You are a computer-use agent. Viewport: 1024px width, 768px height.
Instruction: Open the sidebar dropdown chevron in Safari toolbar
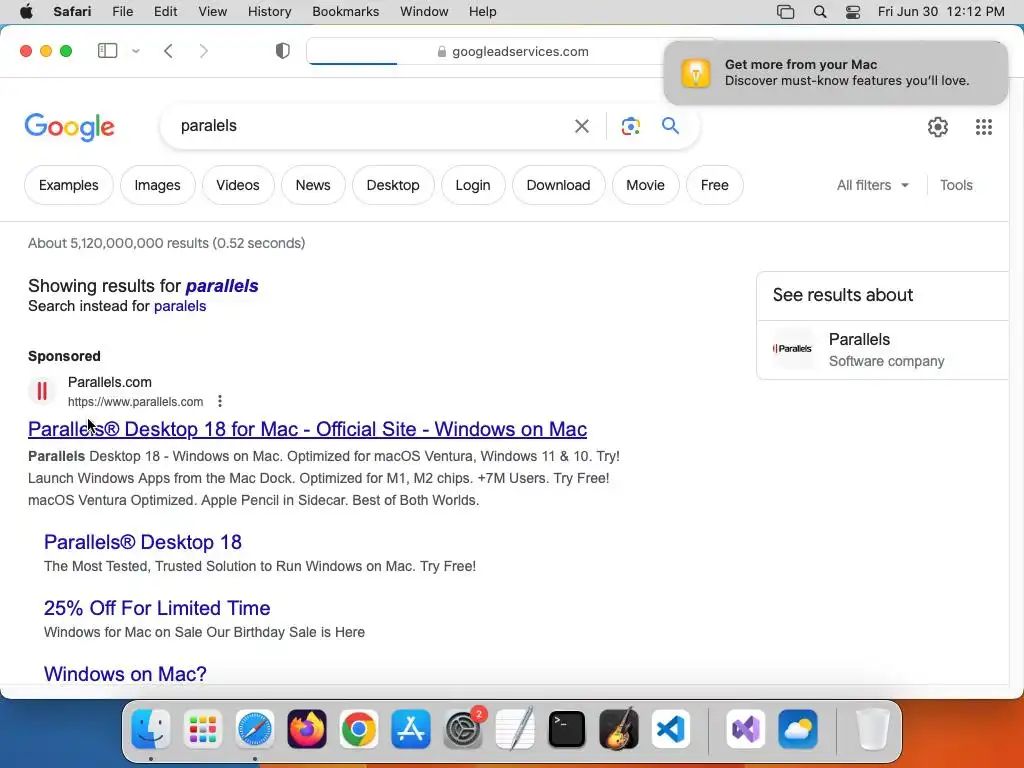[136, 51]
